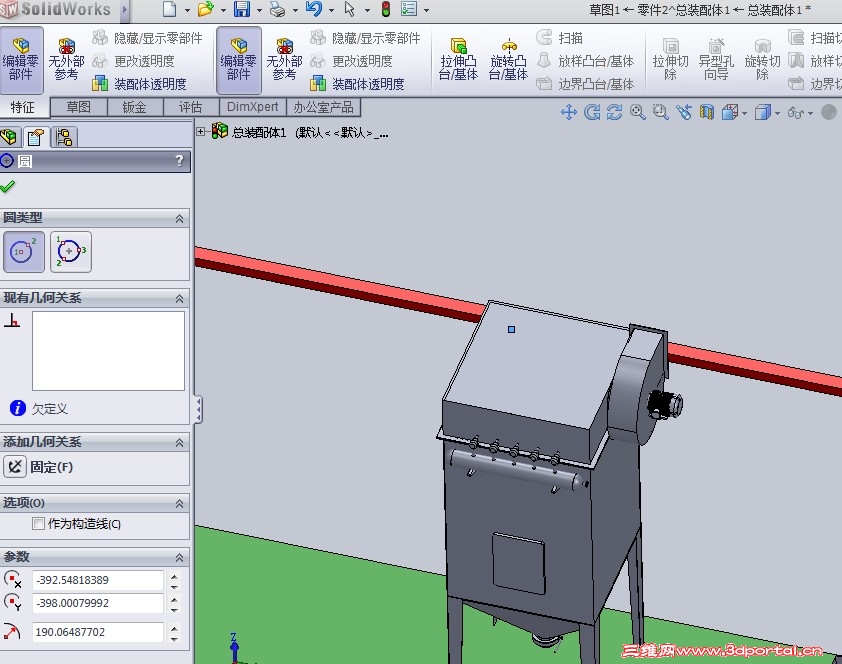The width and height of the screenshot is (842, 664).
Task: Open 异型孔向导 hole wizard
Action: pos(716,60)
